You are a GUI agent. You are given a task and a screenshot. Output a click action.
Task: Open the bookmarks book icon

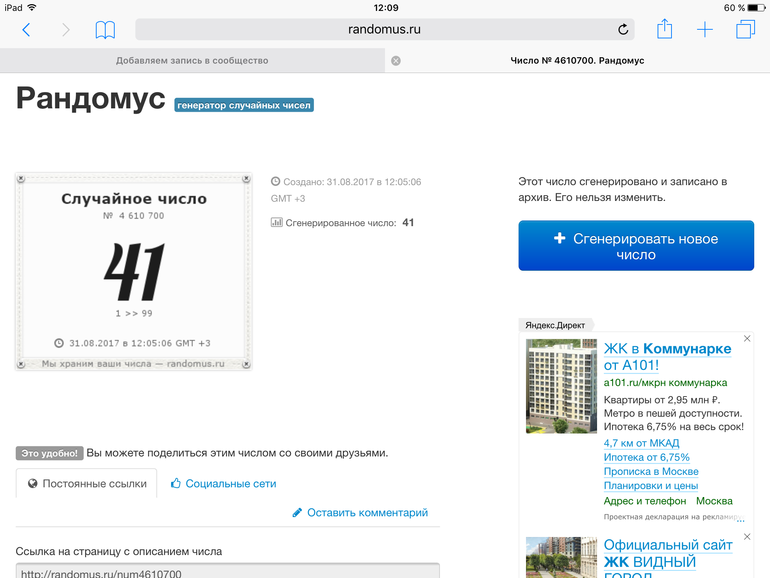coord(105,30)
